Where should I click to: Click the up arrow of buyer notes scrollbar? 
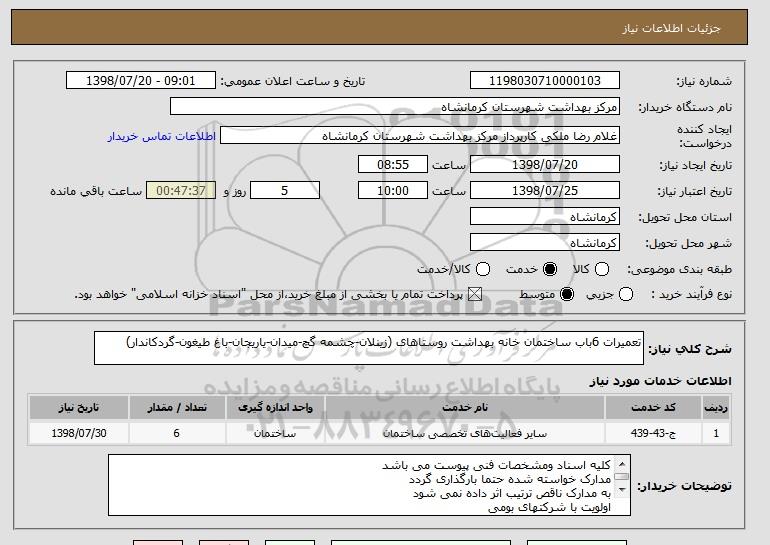pyautogui.click(x=622, y=463)
